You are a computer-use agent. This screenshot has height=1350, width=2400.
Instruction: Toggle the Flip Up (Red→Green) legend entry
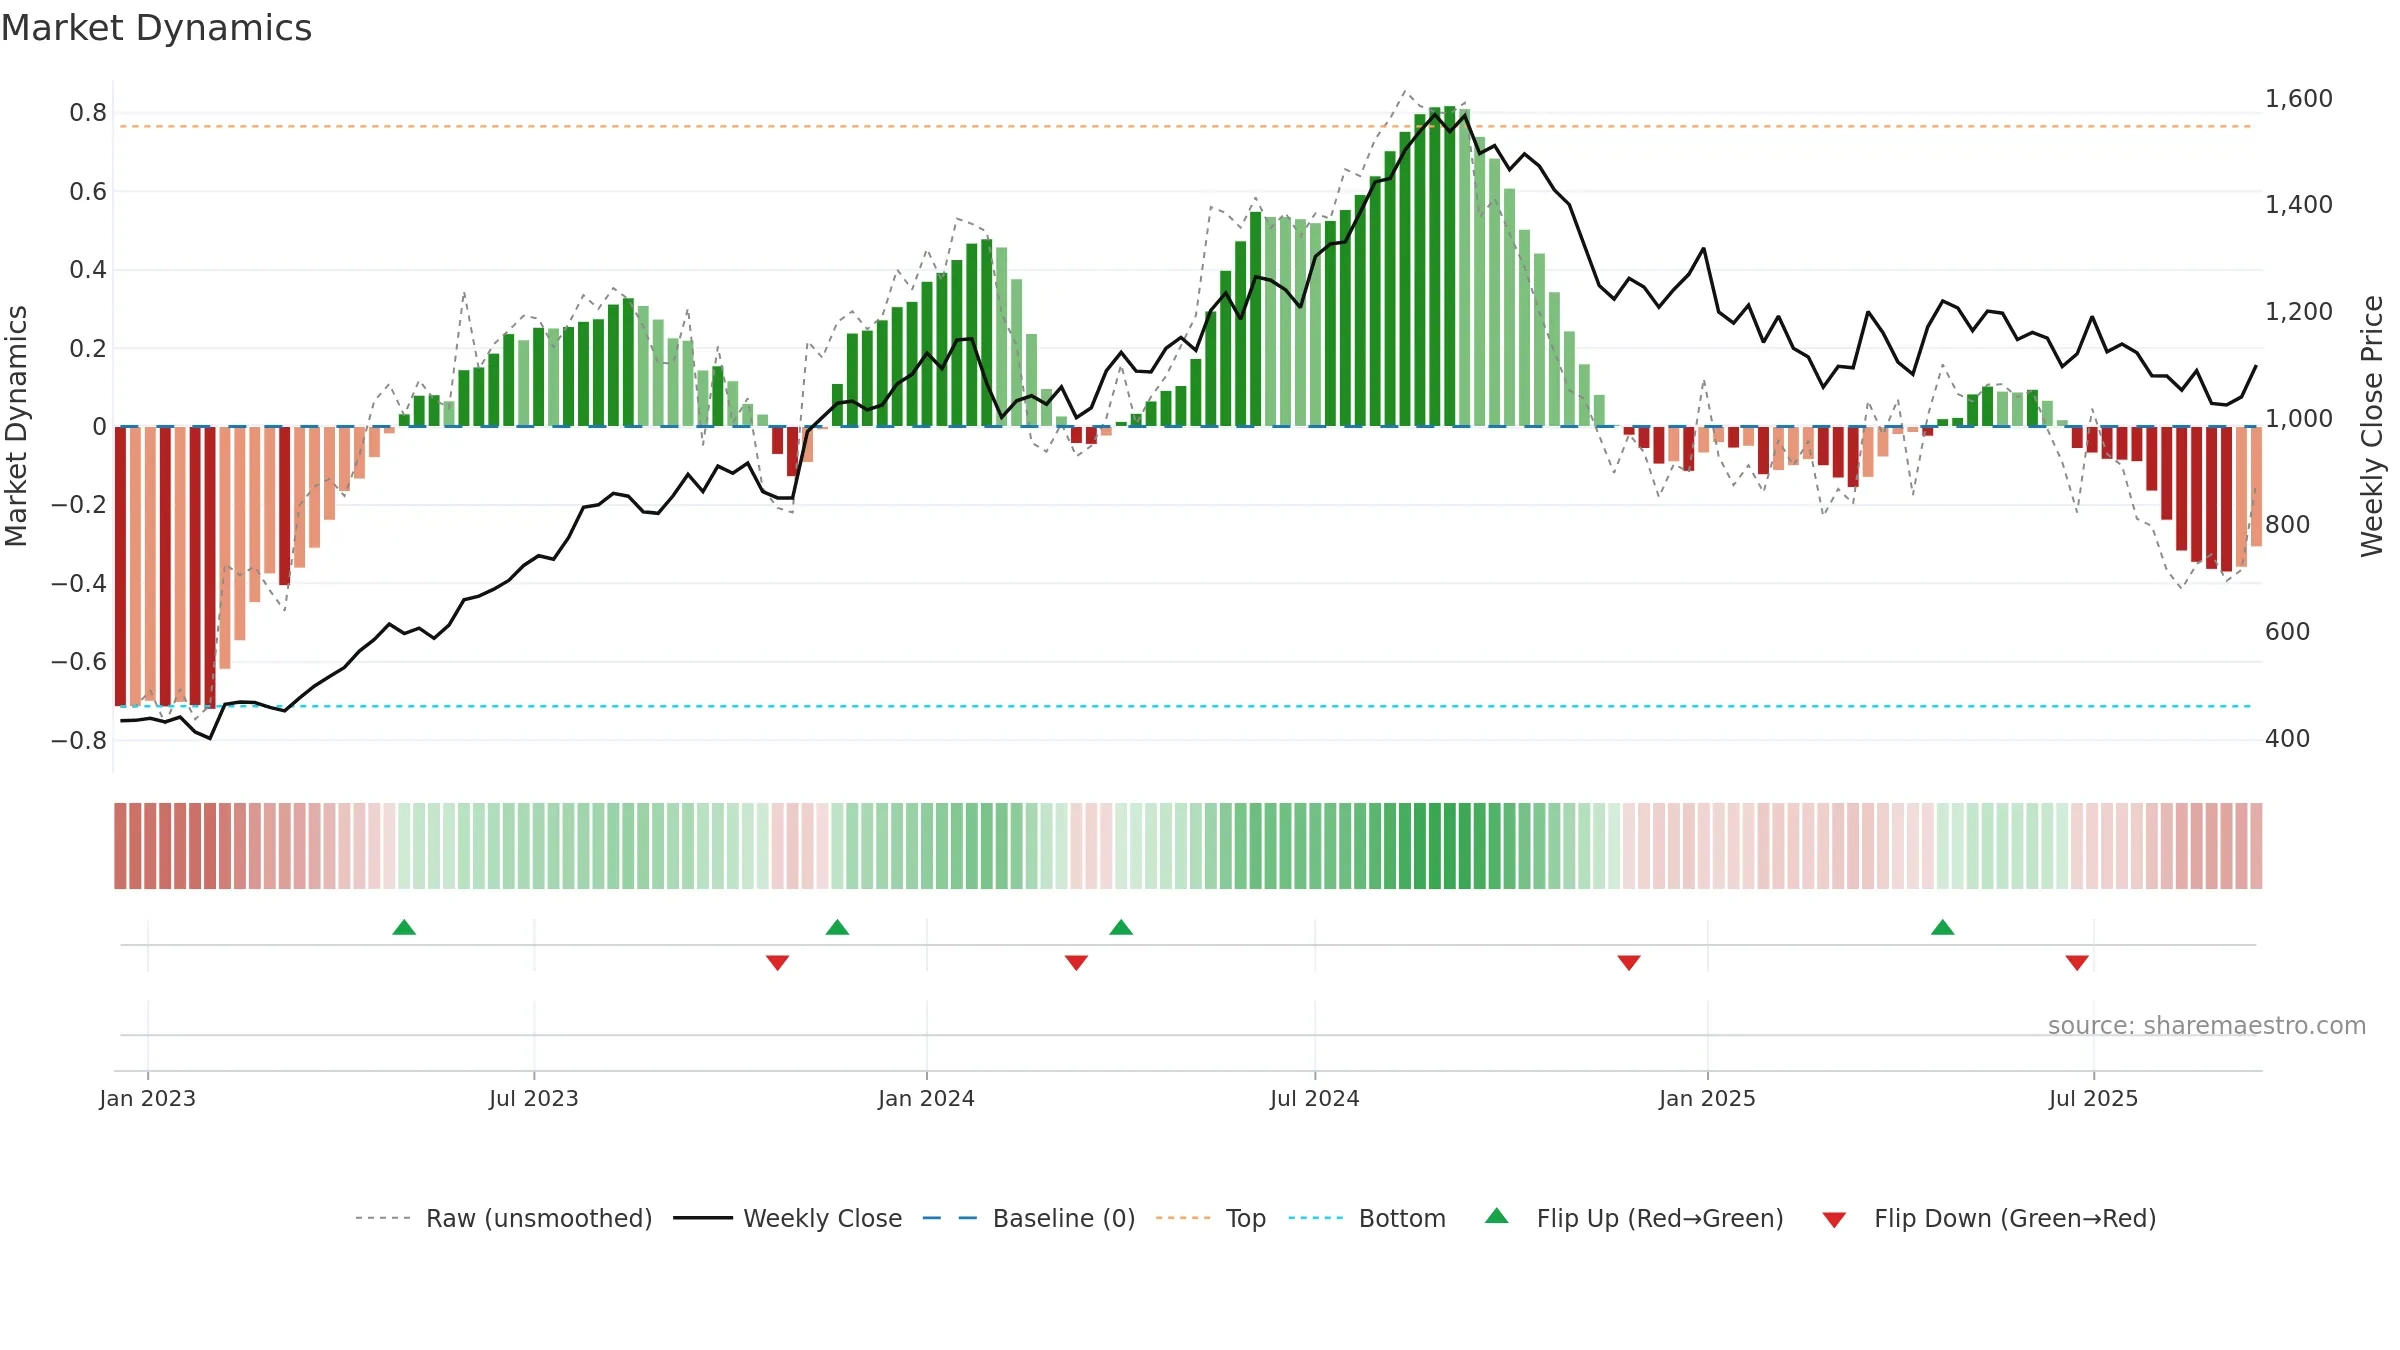pyautogui.click(x=1634, y=1218)
